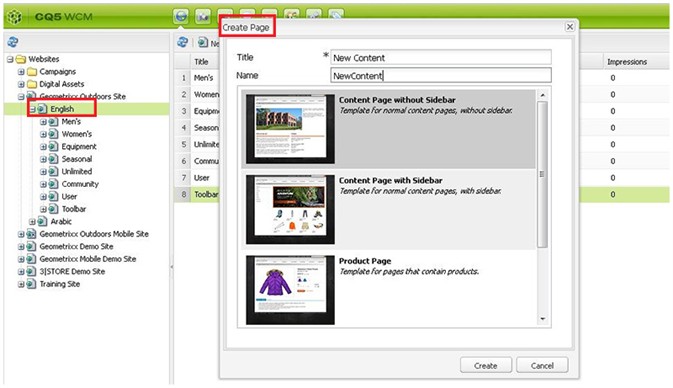The image size is (673, 388).
Task: Click the Seasonal page icon in tree
Action: [x=53, y=159]
